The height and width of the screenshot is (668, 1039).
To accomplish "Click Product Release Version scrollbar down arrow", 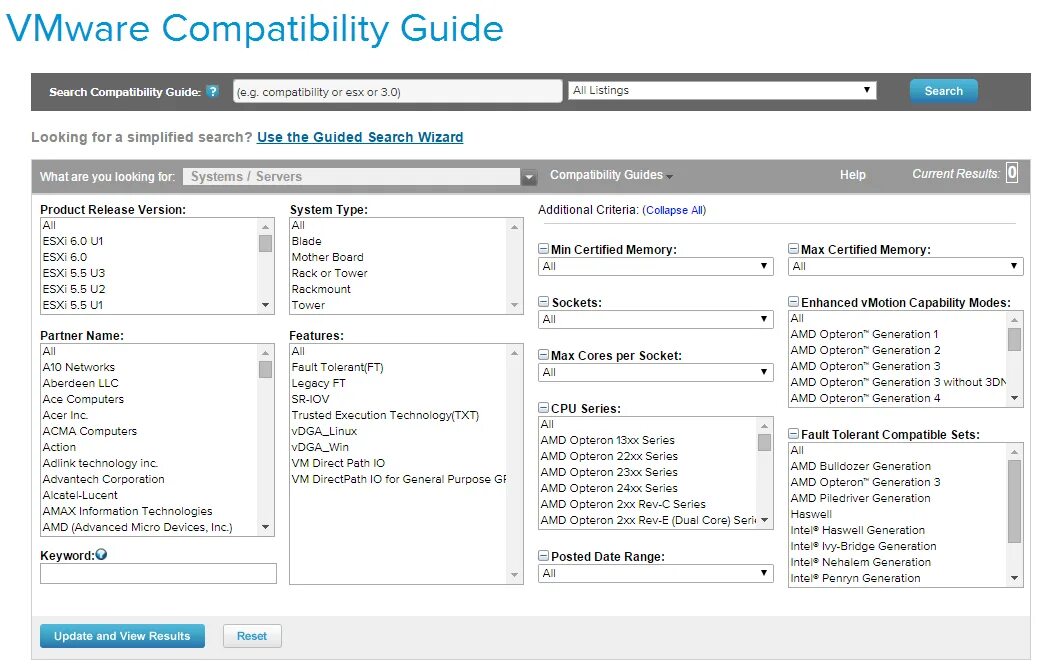I will (x=266, y=306).
